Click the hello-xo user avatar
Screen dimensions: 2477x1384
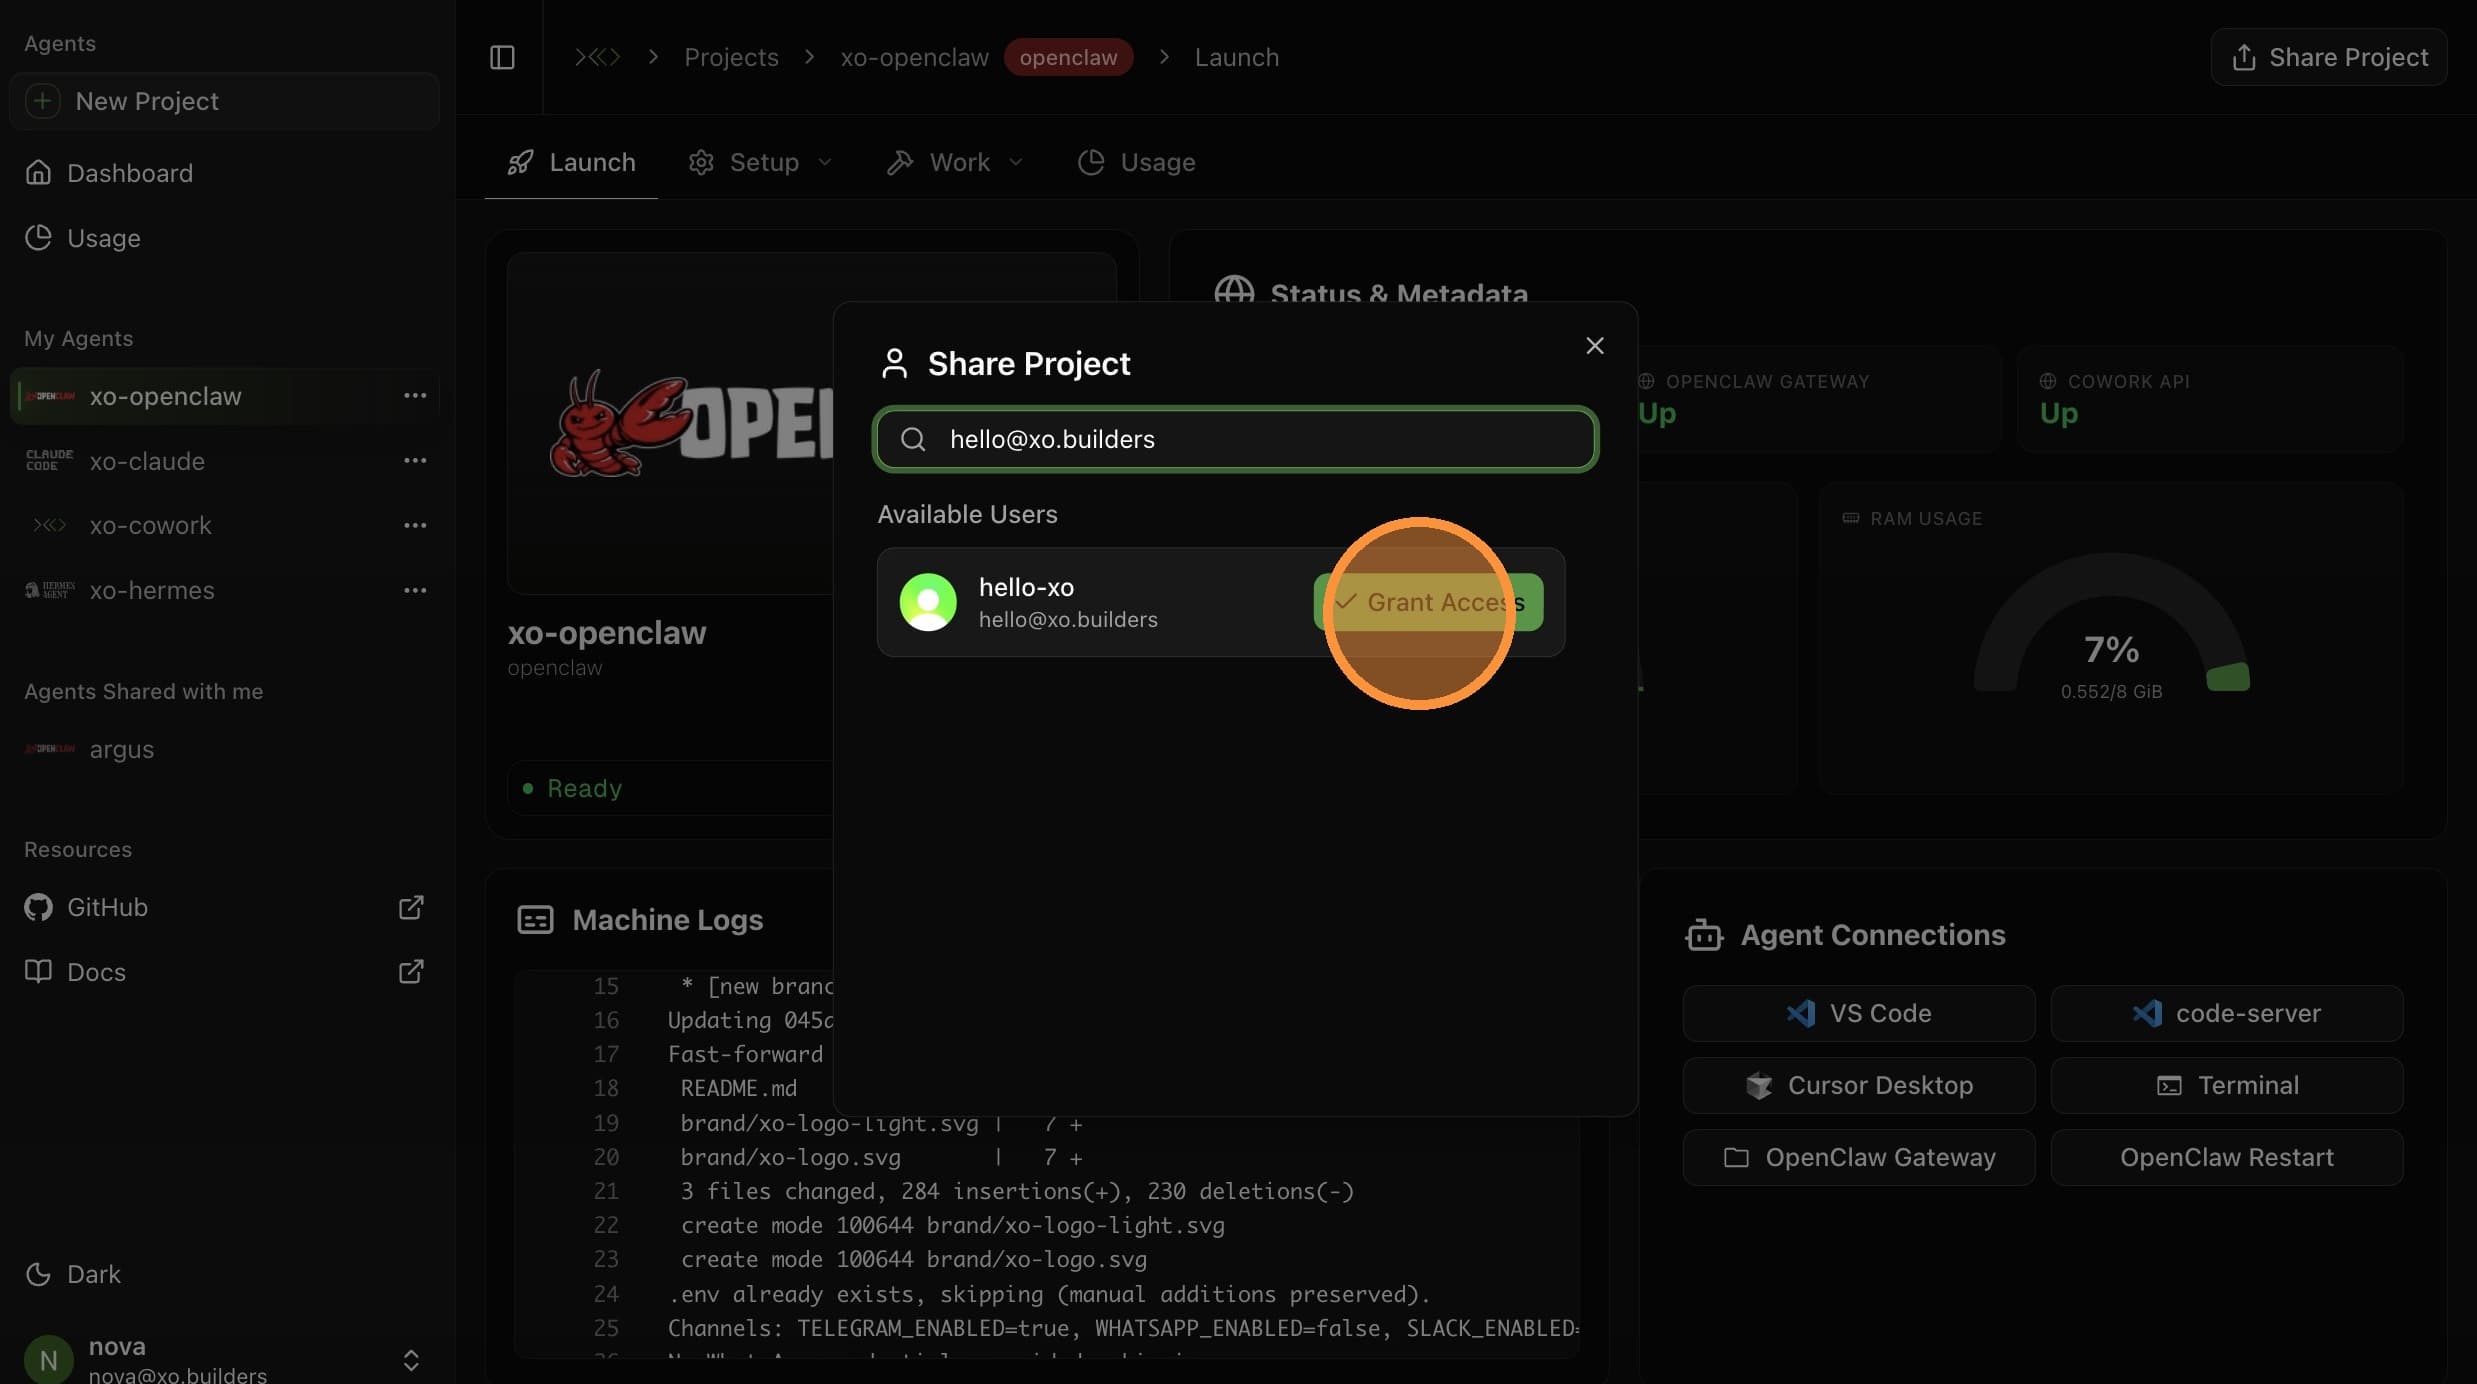928,602
